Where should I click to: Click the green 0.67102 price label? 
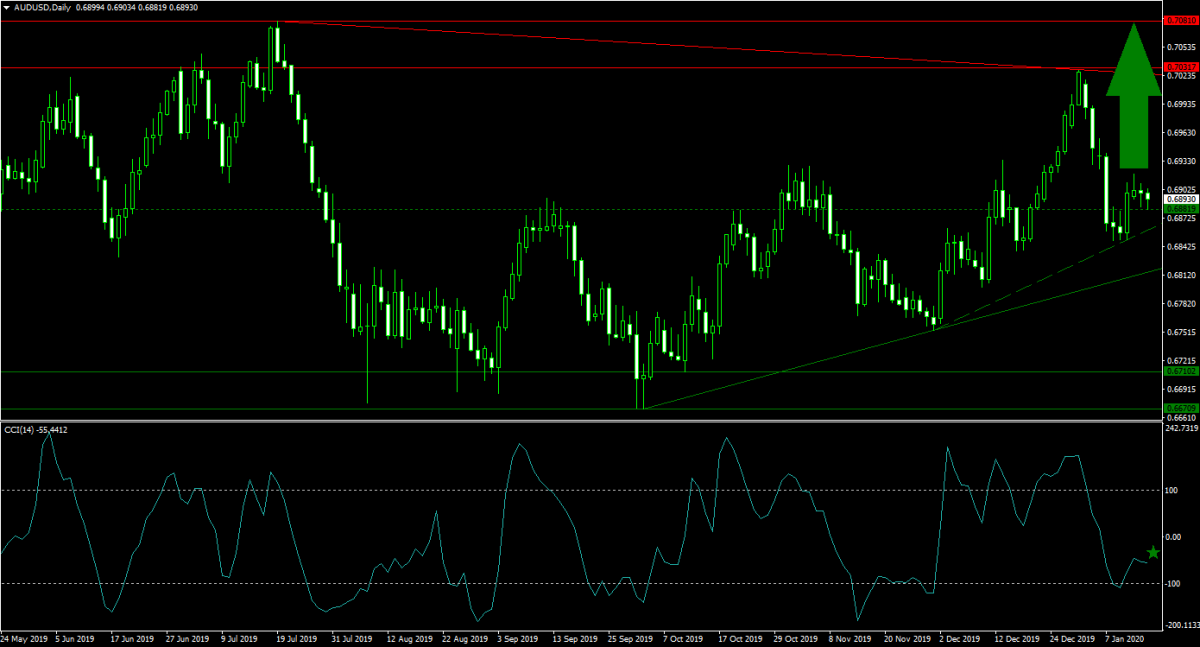(x=1180, y=371)
